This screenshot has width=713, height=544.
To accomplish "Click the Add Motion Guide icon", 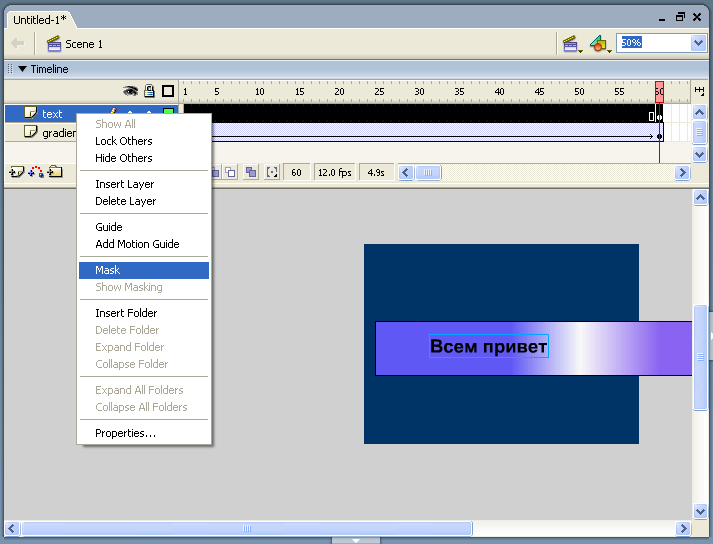I will (x=35, y=172).
